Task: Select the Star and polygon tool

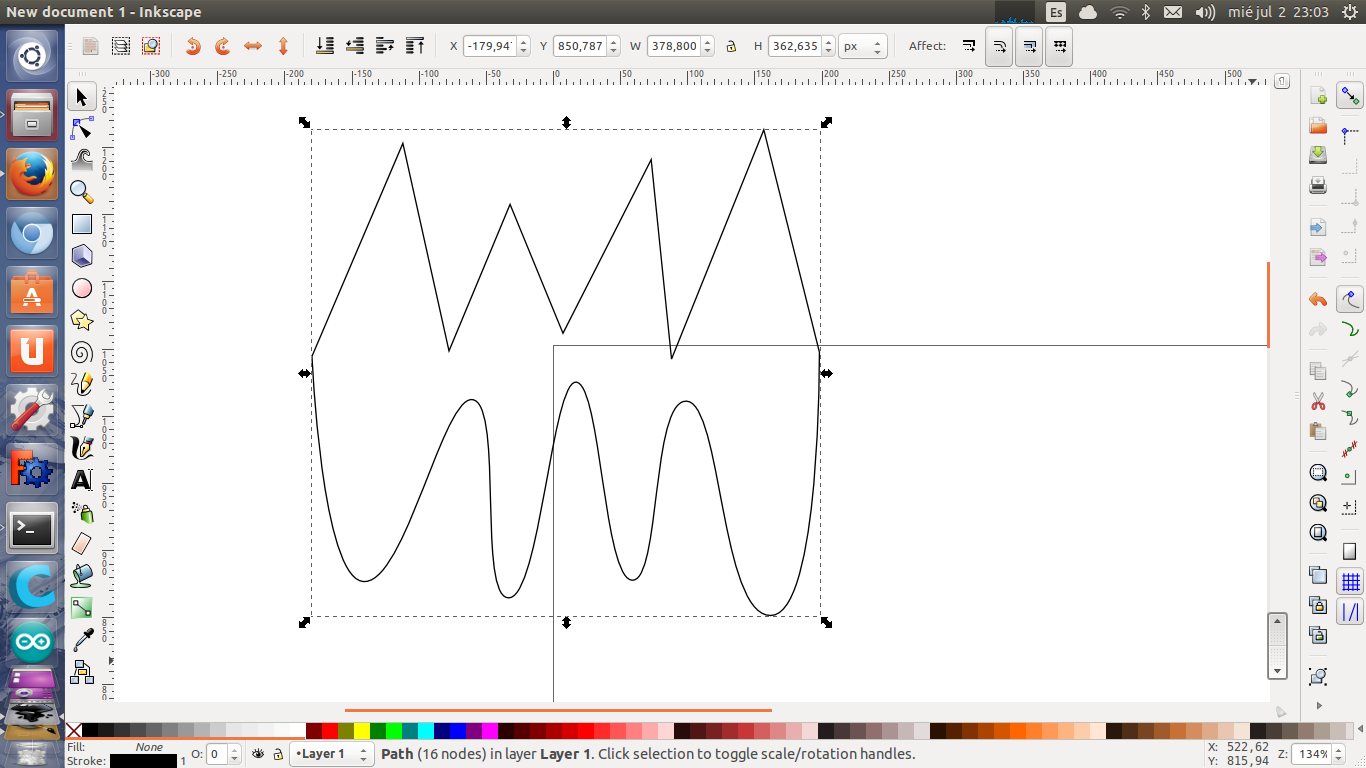Action: pos(82,320)
